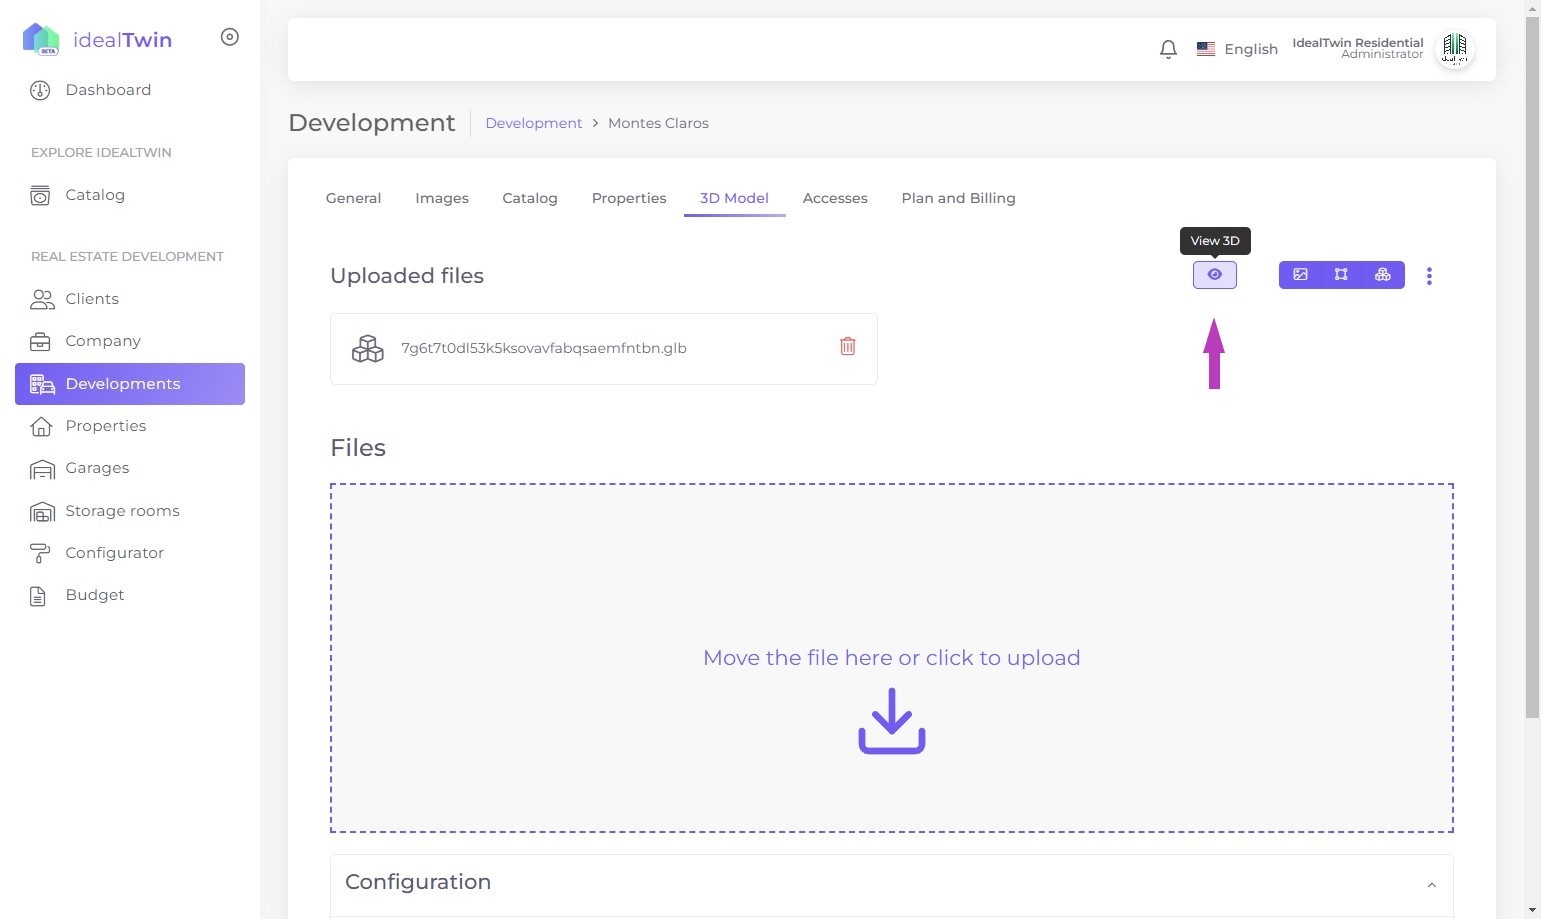Image resolution: width=1541 pixels, height=919 pixels.
Task: Collapse the Configuration section chevron
Action: coord(1431,885)
